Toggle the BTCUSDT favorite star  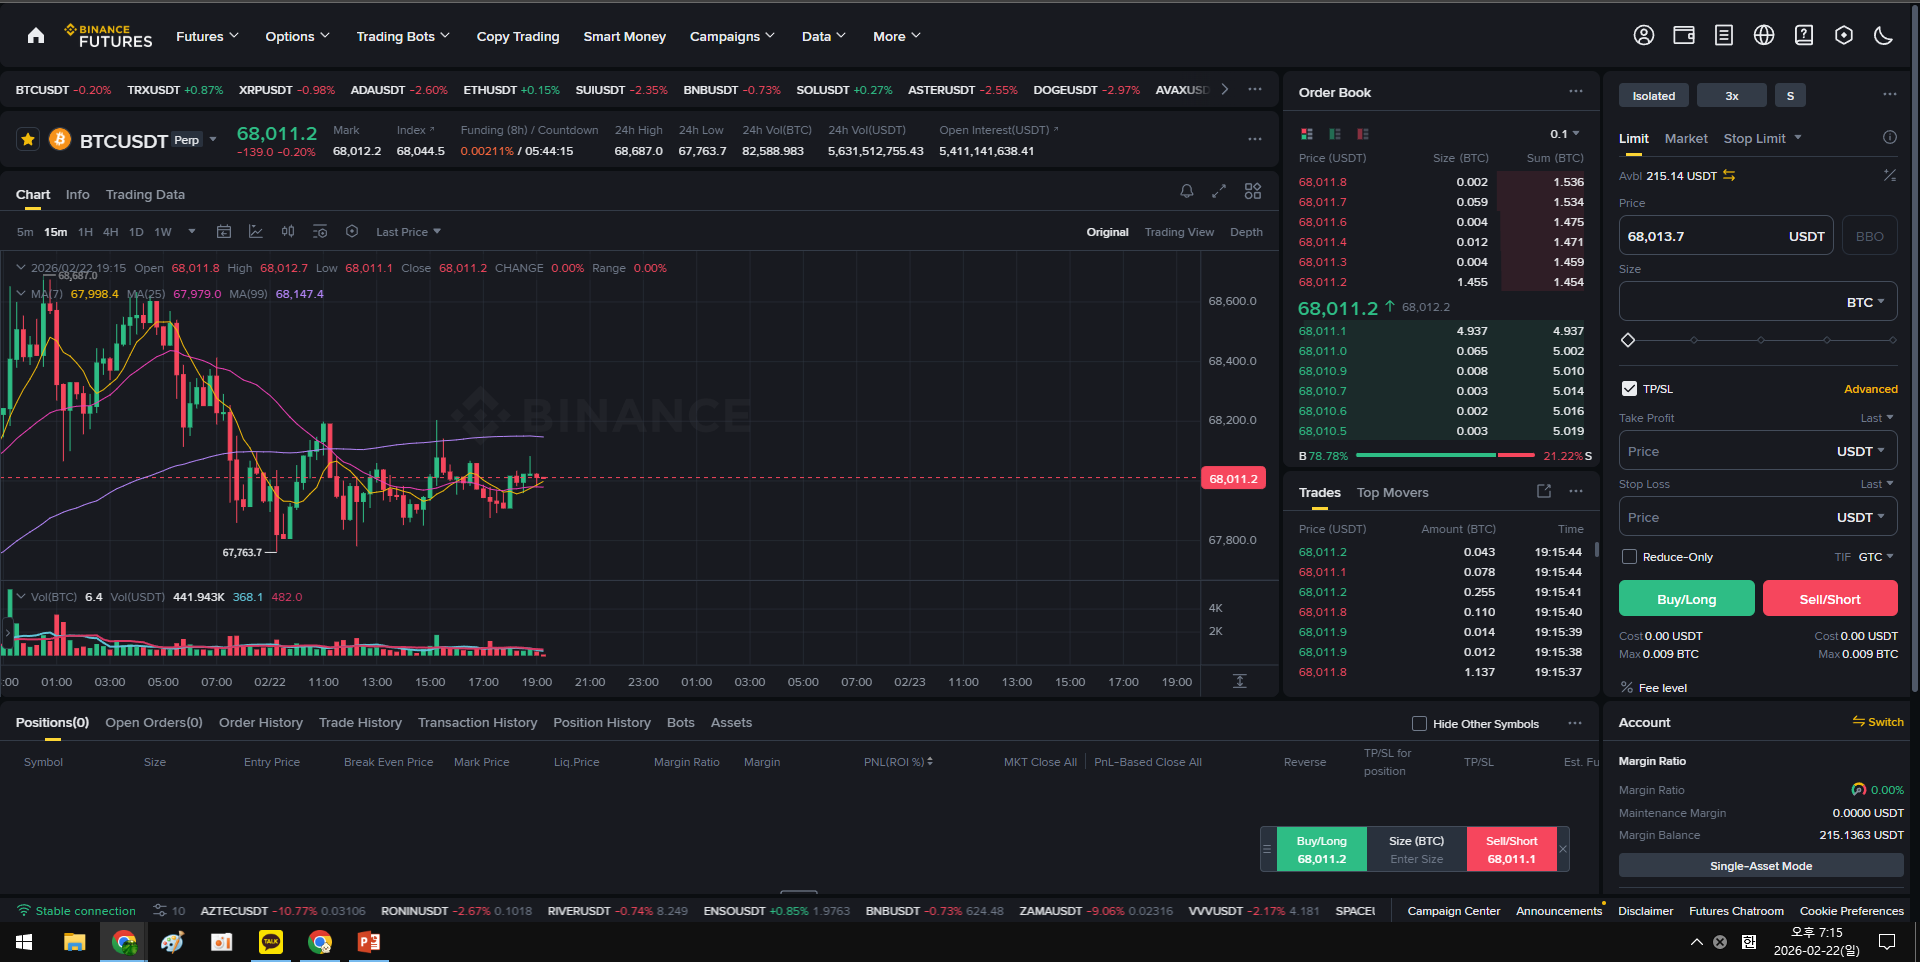[x=28, y=140]
